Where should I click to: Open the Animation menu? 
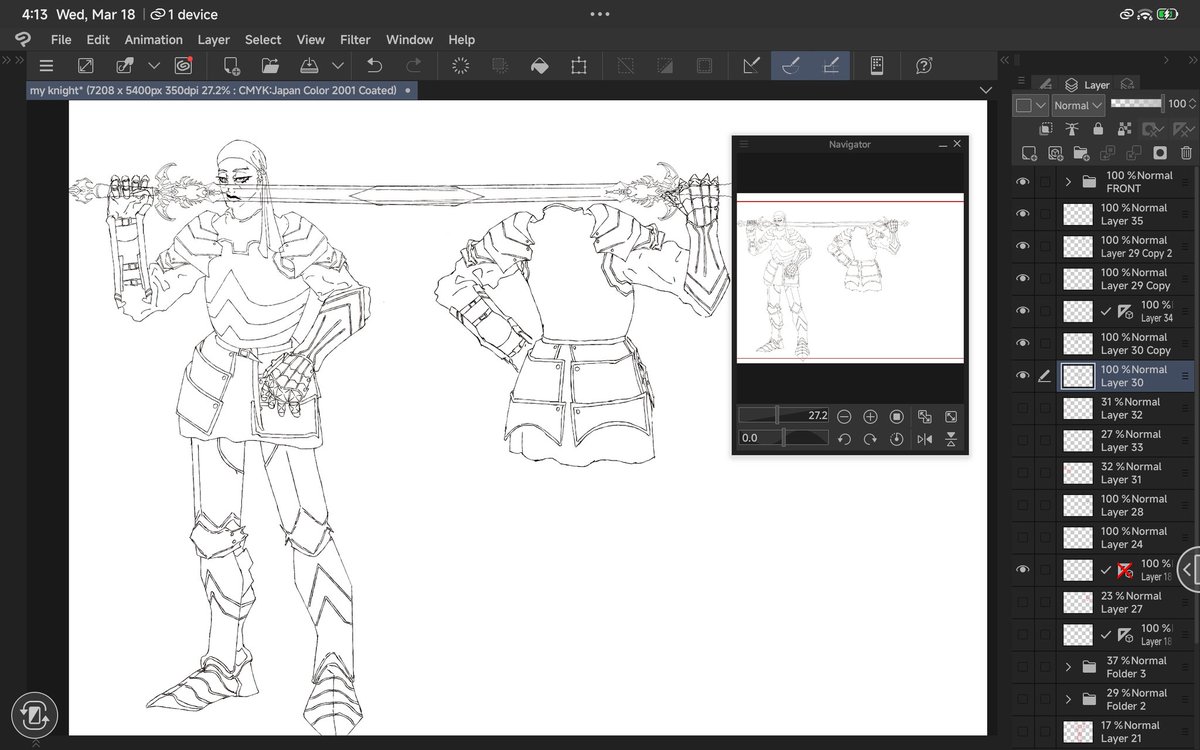coord(153,40)
